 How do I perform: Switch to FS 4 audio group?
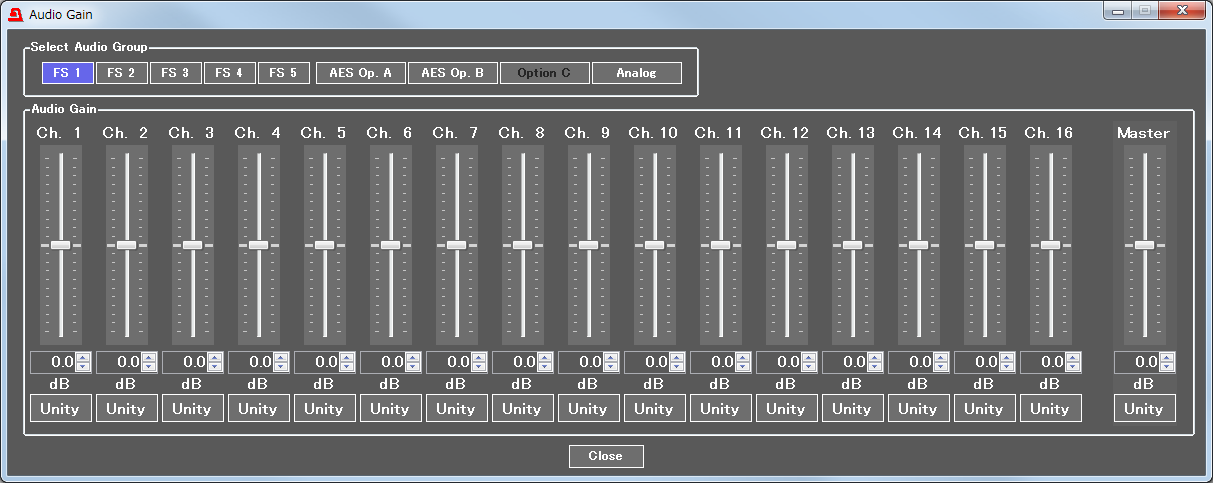click(x=229, y=73)
